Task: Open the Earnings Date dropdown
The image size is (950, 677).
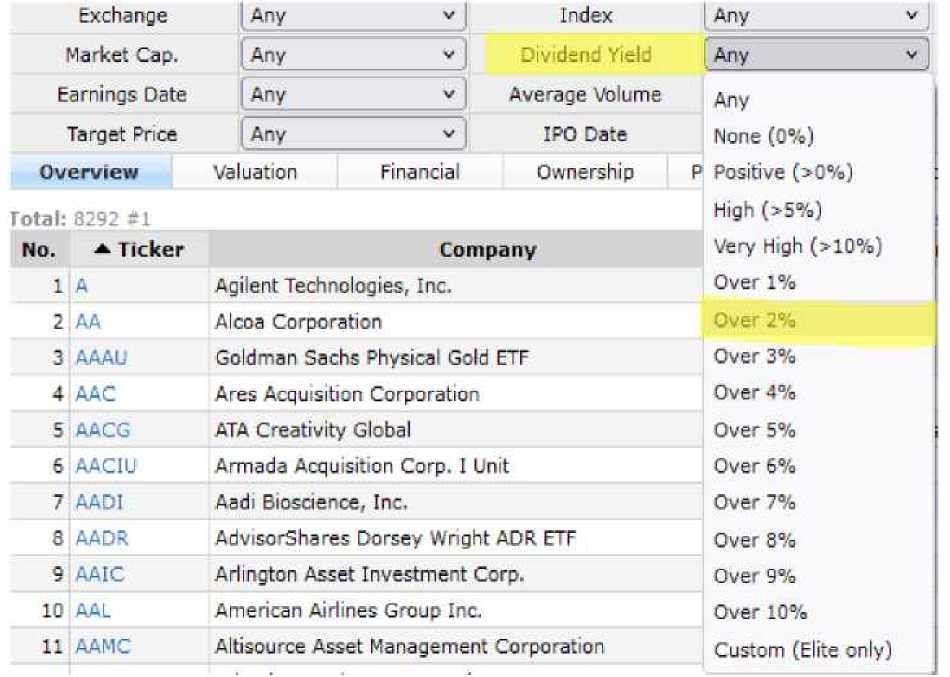Action: [353, 95]
